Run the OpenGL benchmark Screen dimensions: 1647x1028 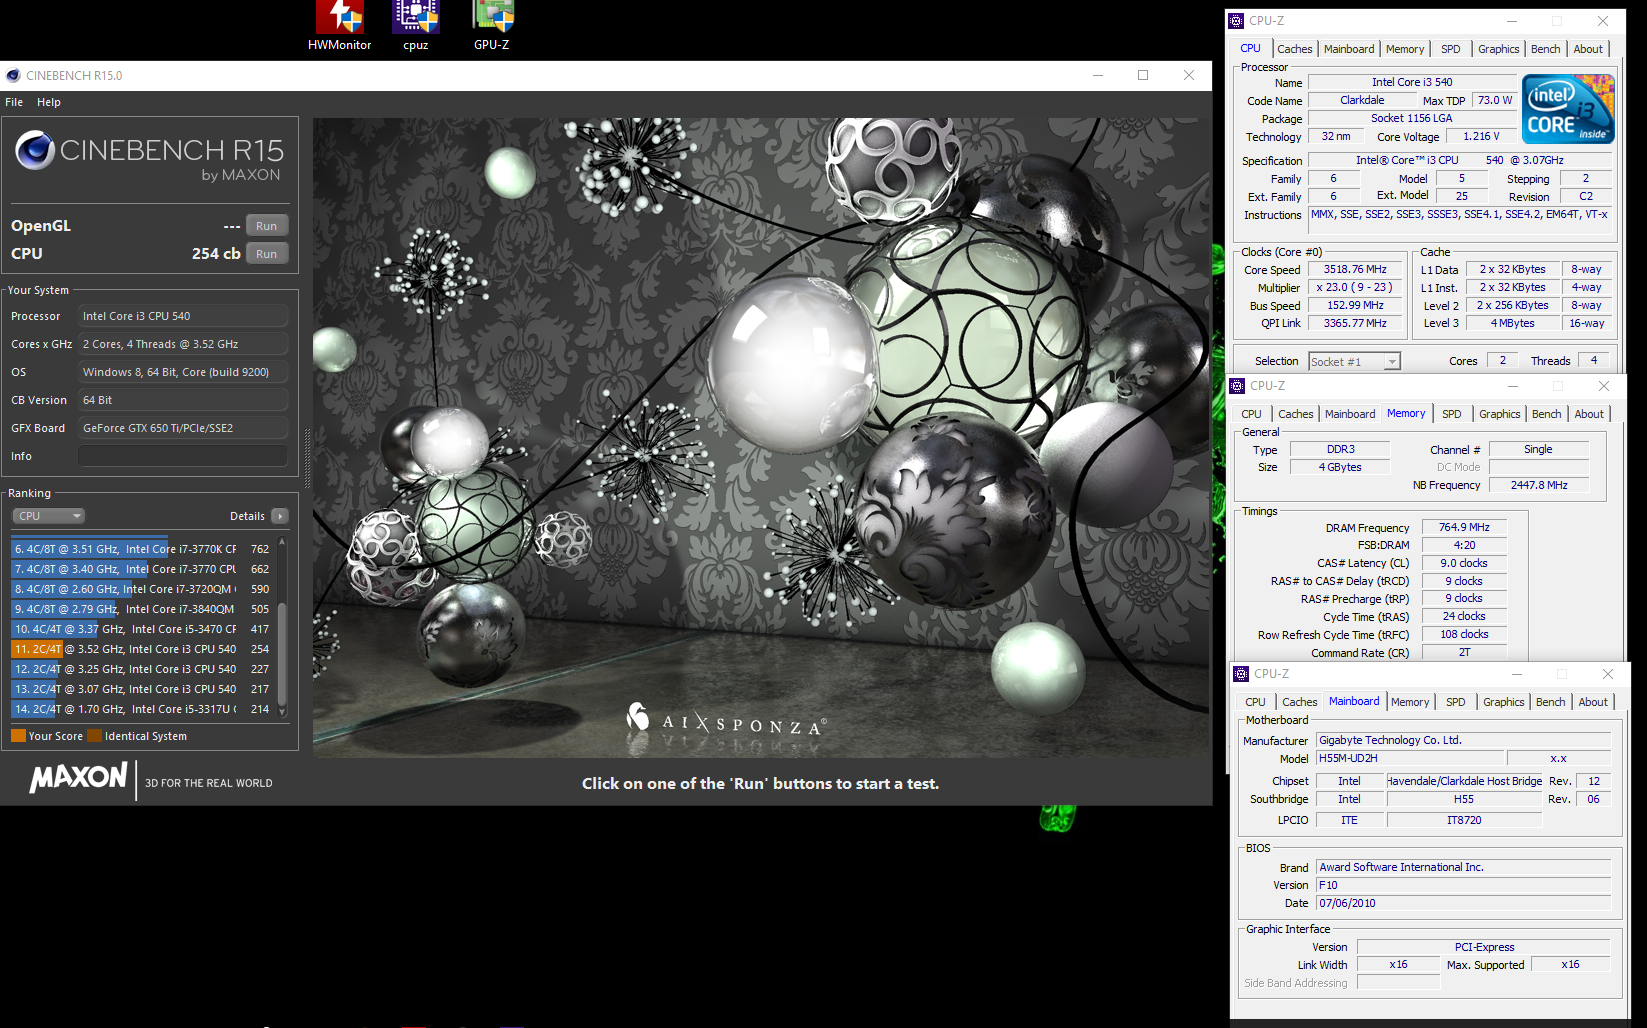point(267,226)
